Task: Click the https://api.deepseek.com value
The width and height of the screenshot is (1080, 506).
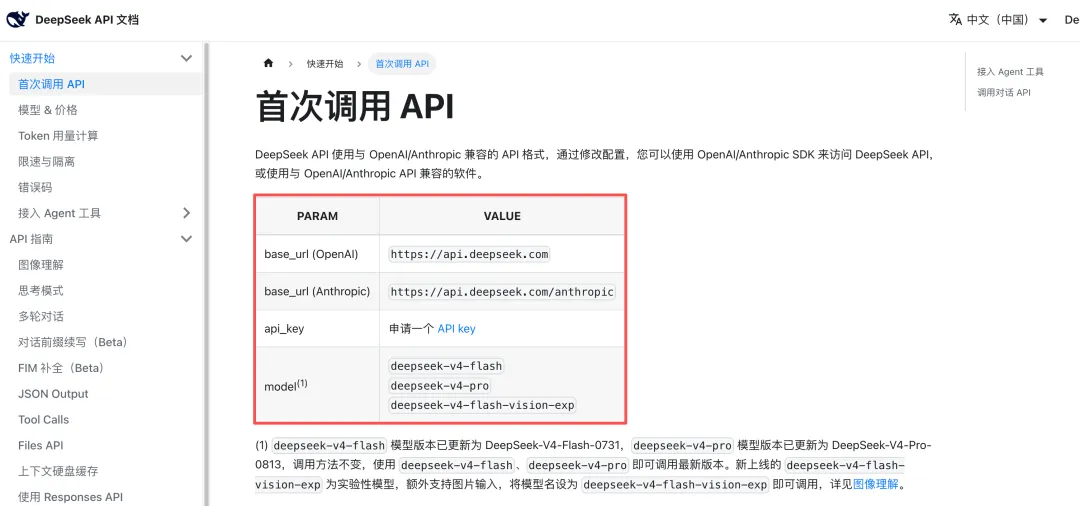Action: pyautogui.click(x=470, y=254)
